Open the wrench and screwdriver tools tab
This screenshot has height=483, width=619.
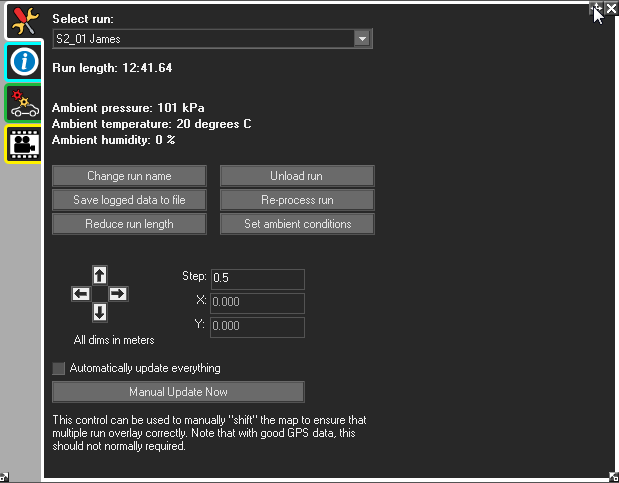coord(22,21)
